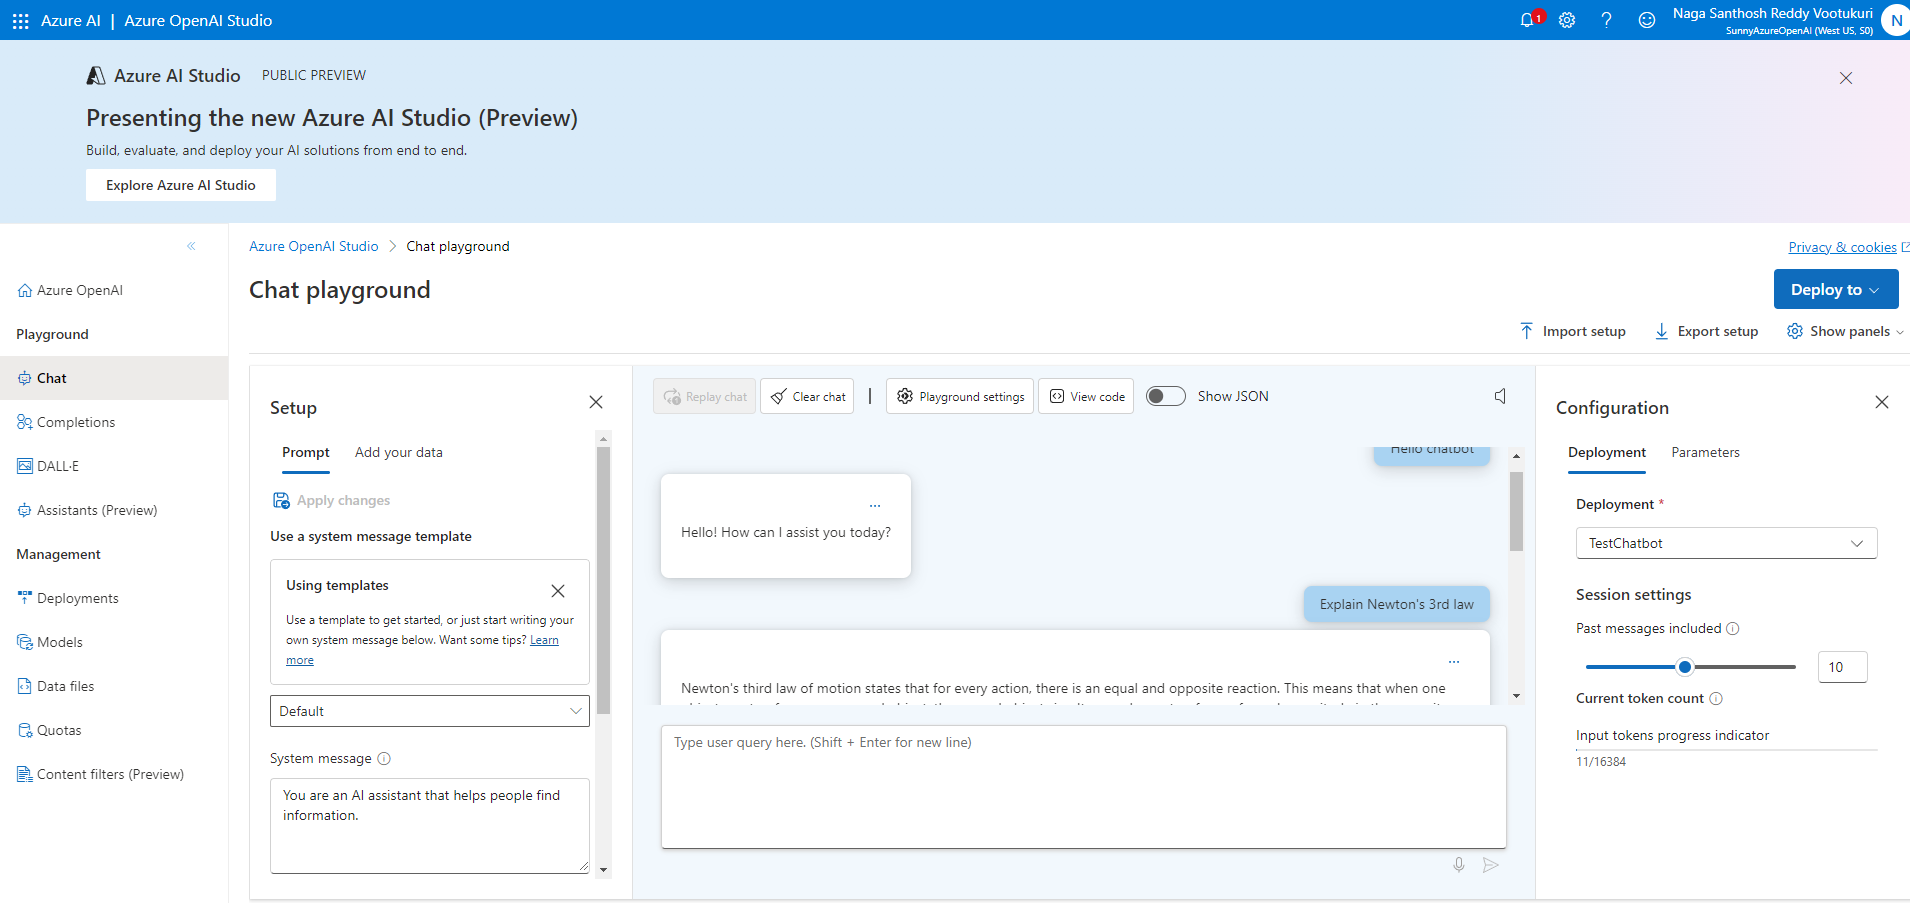Open Playground settings
The height and width of the screenshot is (903, 1910).
[958, 395]
